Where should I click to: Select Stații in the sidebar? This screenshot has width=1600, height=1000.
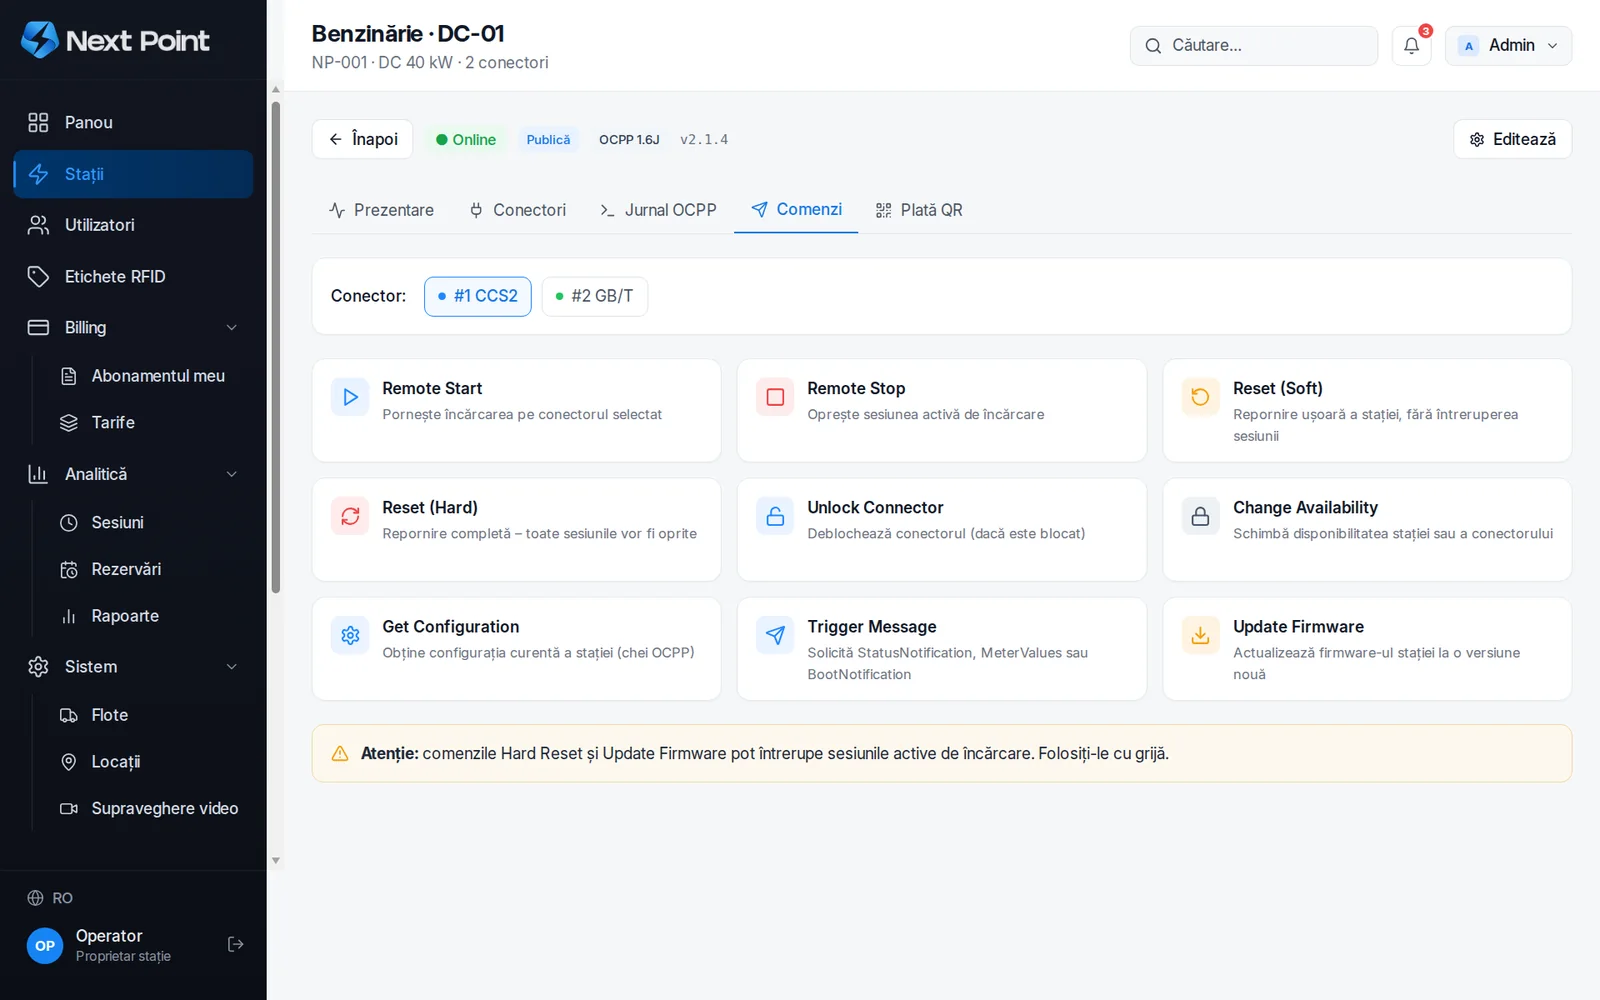[133, 174]
